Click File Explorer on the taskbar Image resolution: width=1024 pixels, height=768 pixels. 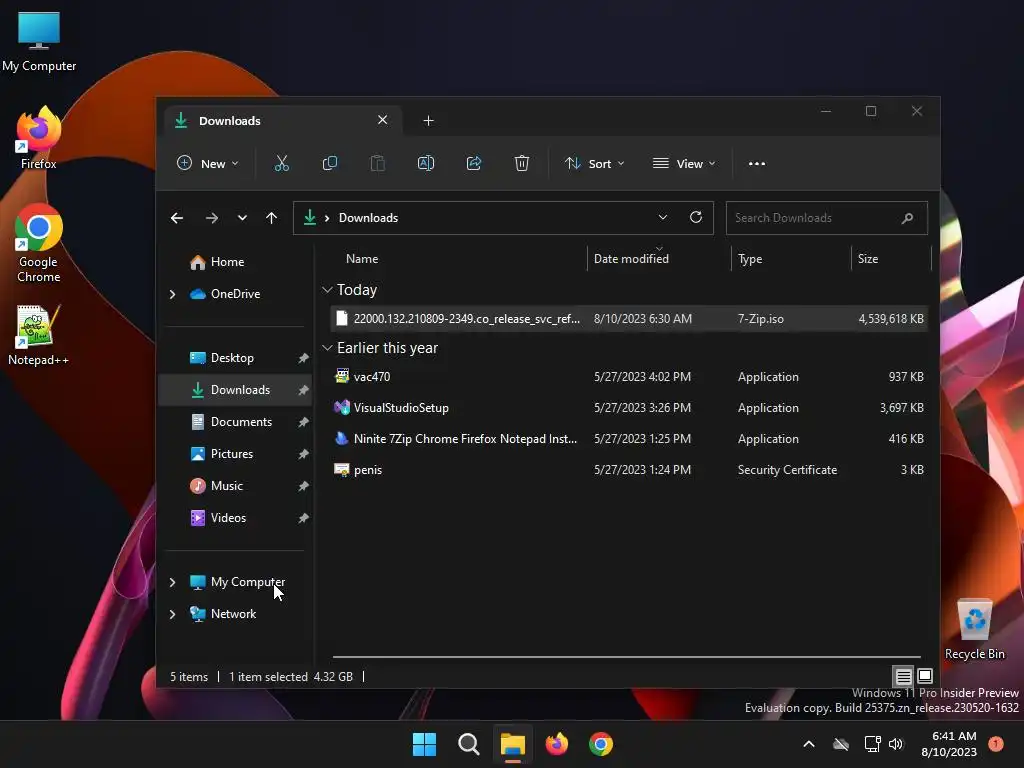[x=513, y=744]
